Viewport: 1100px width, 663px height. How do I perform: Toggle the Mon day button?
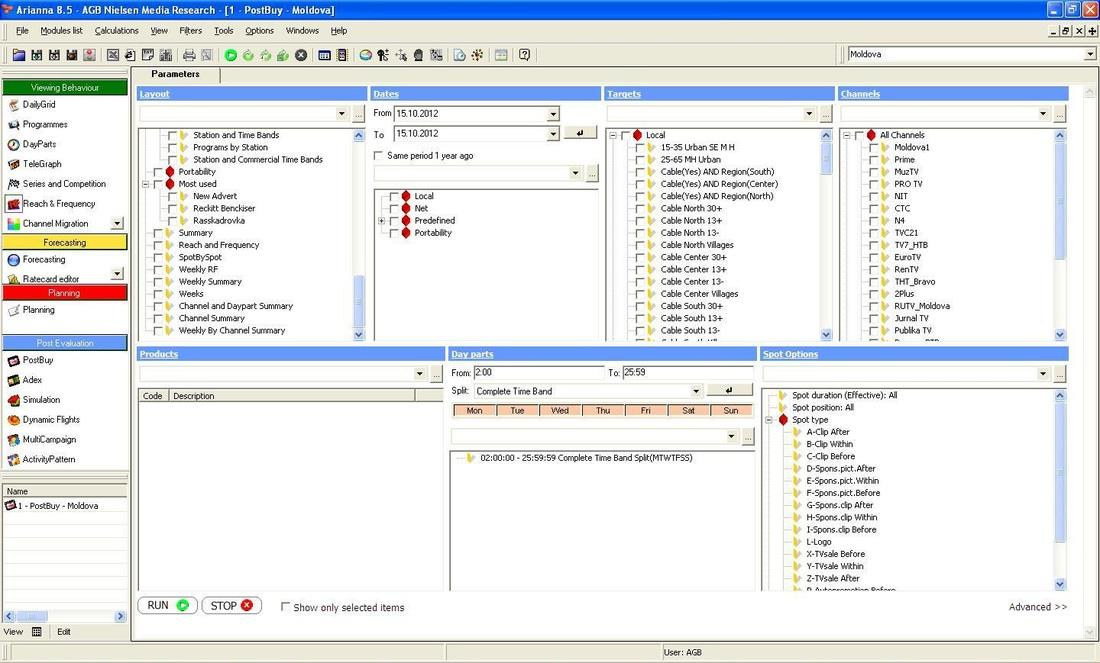pos(474,410)
